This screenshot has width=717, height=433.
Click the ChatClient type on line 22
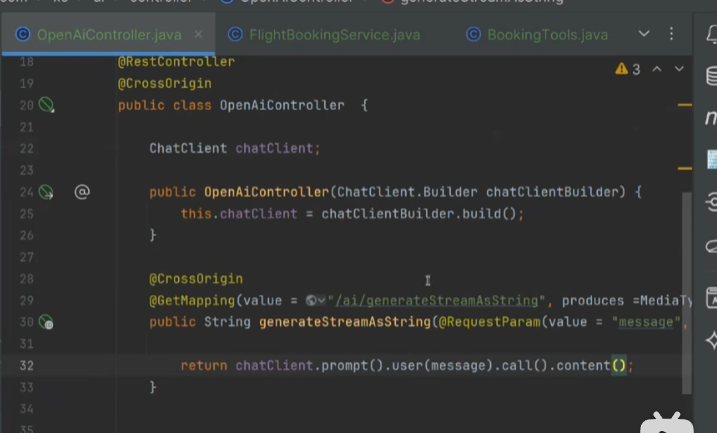[x=188, y=149]
